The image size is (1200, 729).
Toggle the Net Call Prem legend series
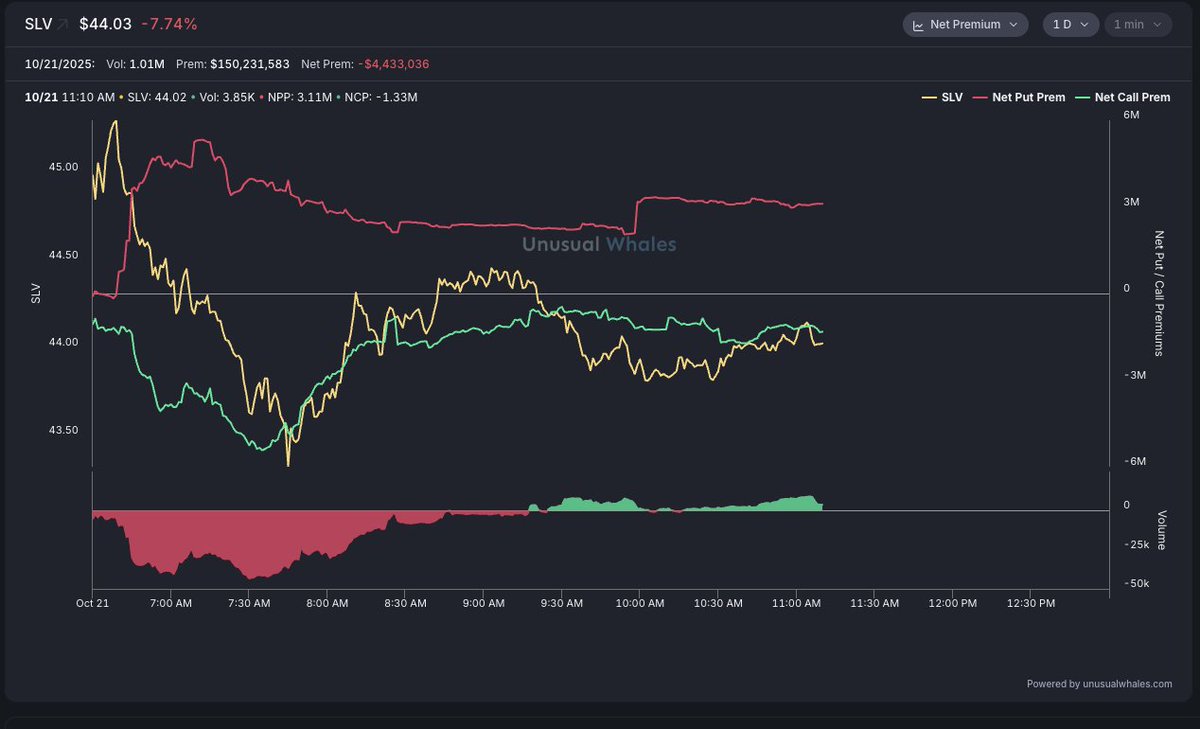[x=1122, y=97]
